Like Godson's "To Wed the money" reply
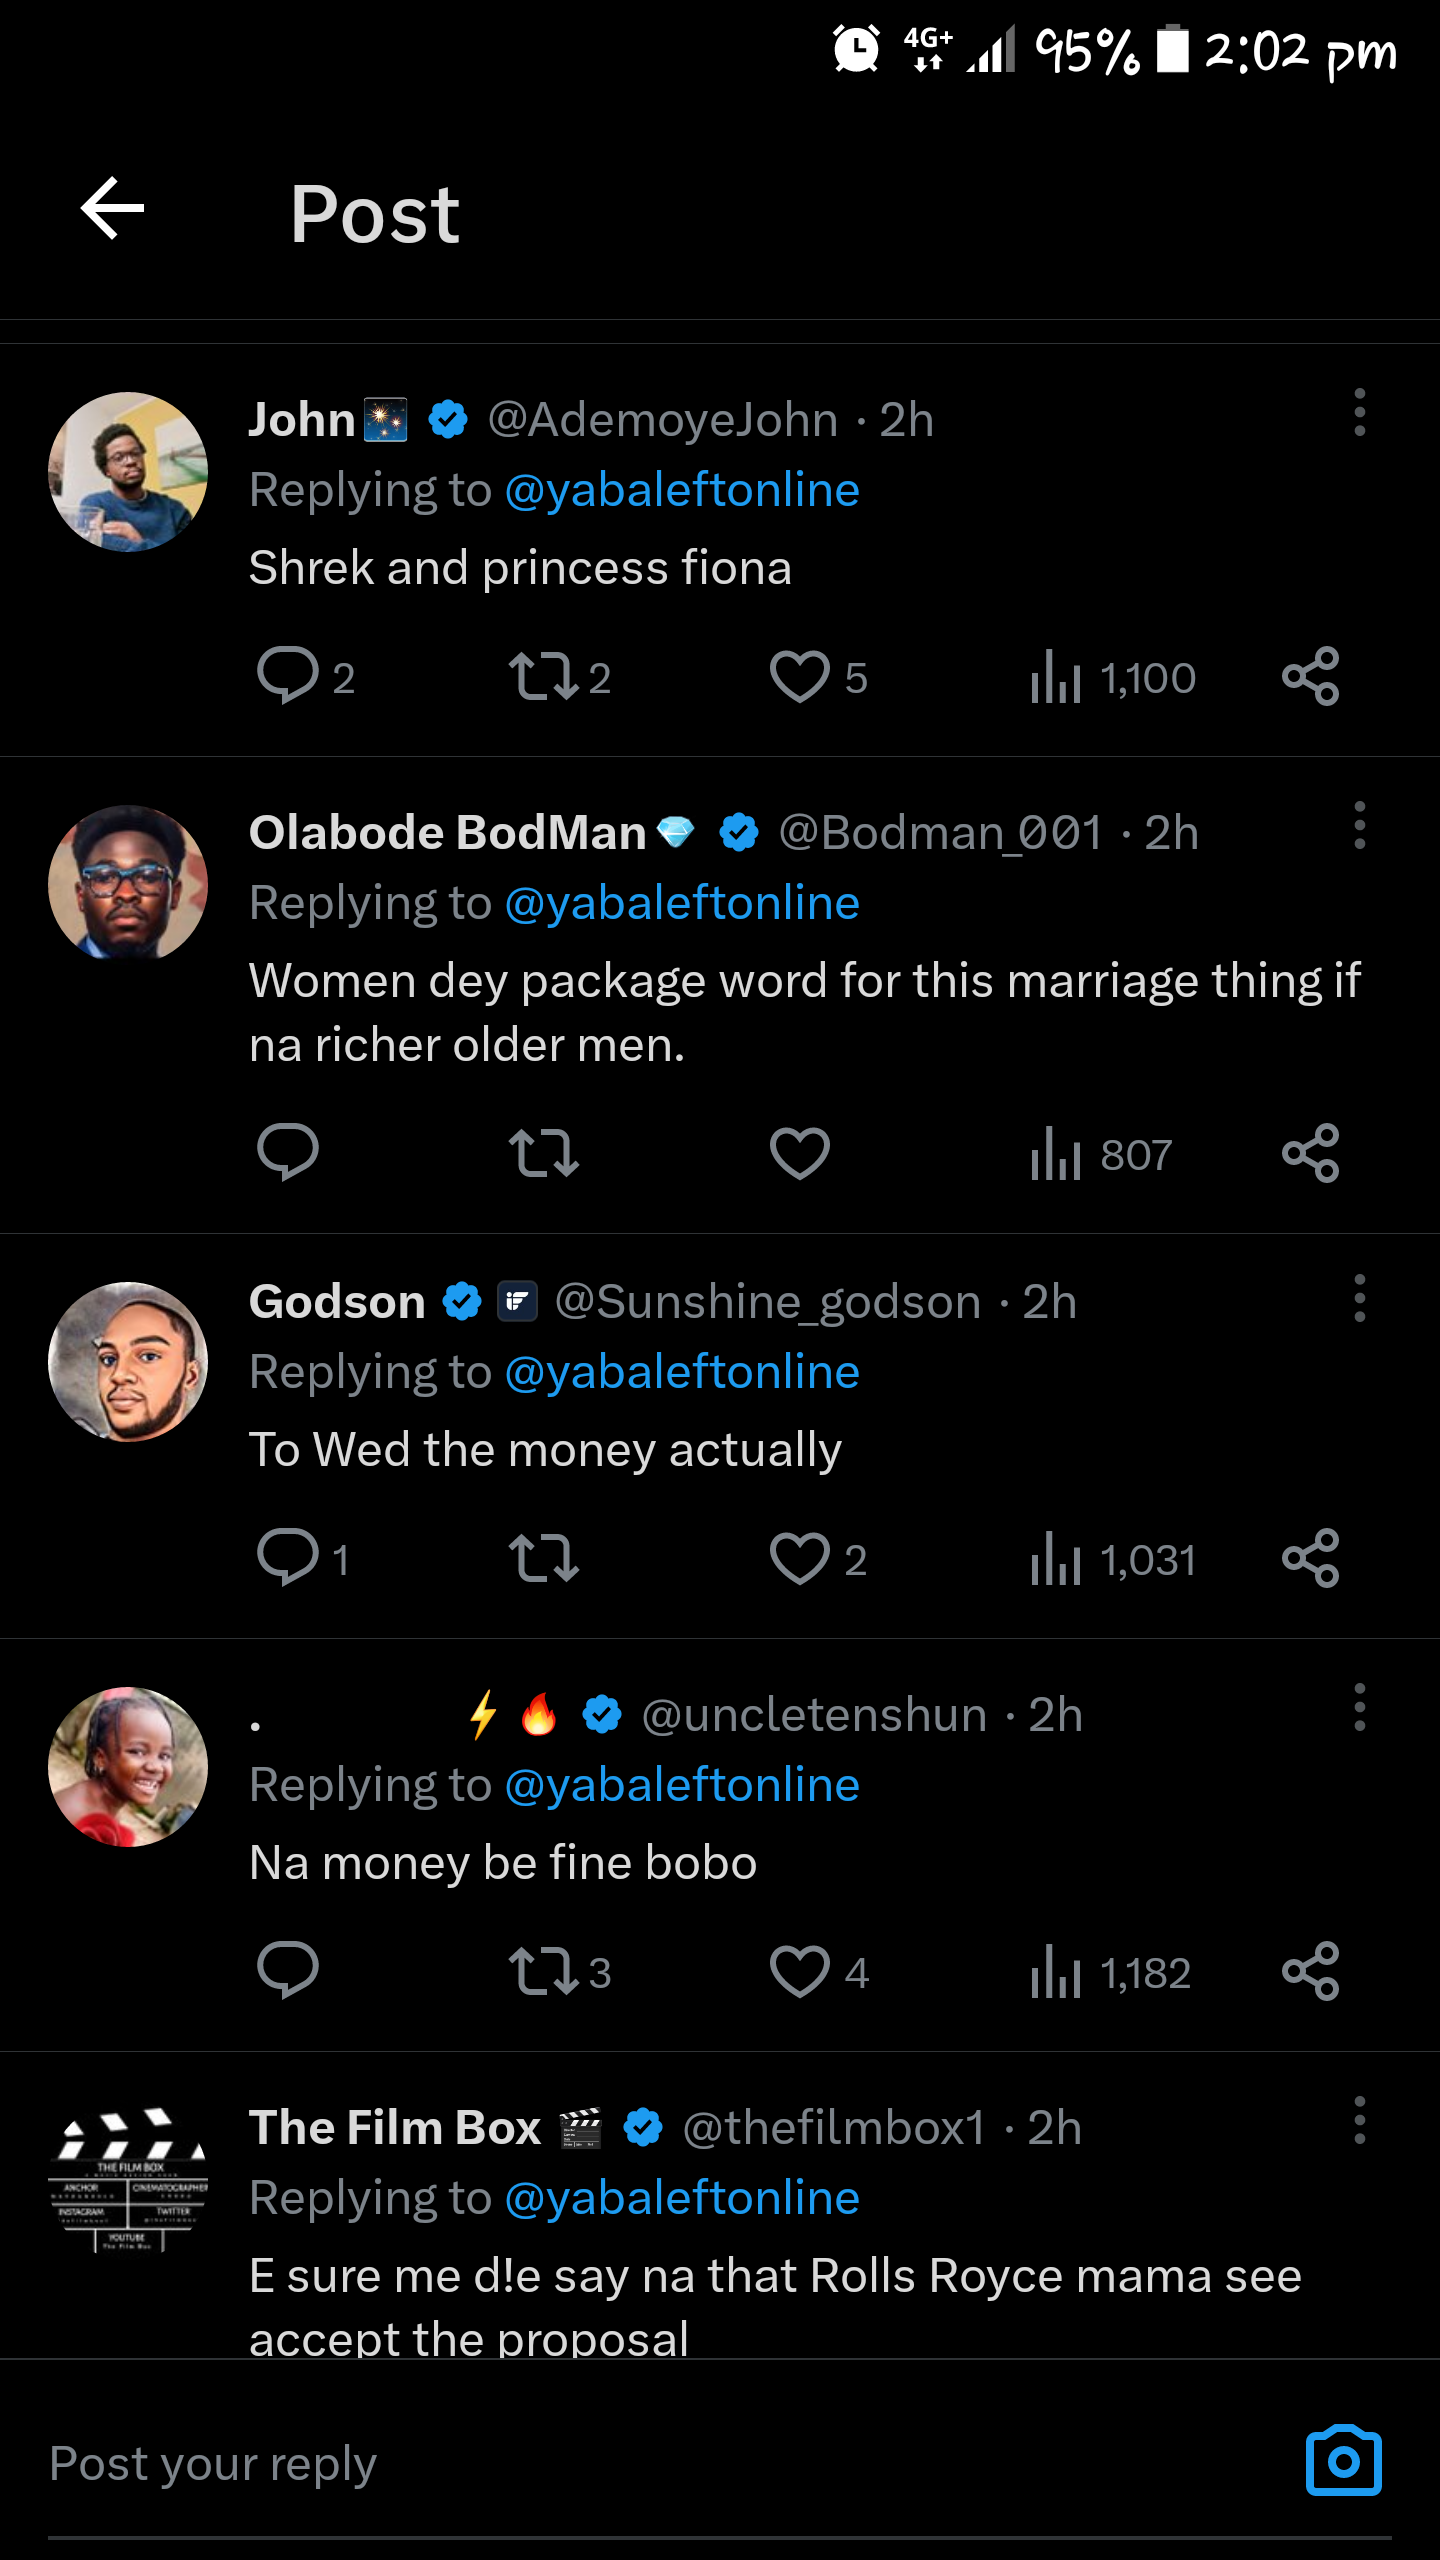Screen dimensions: 1440x2560 (x=799, y=1559)
